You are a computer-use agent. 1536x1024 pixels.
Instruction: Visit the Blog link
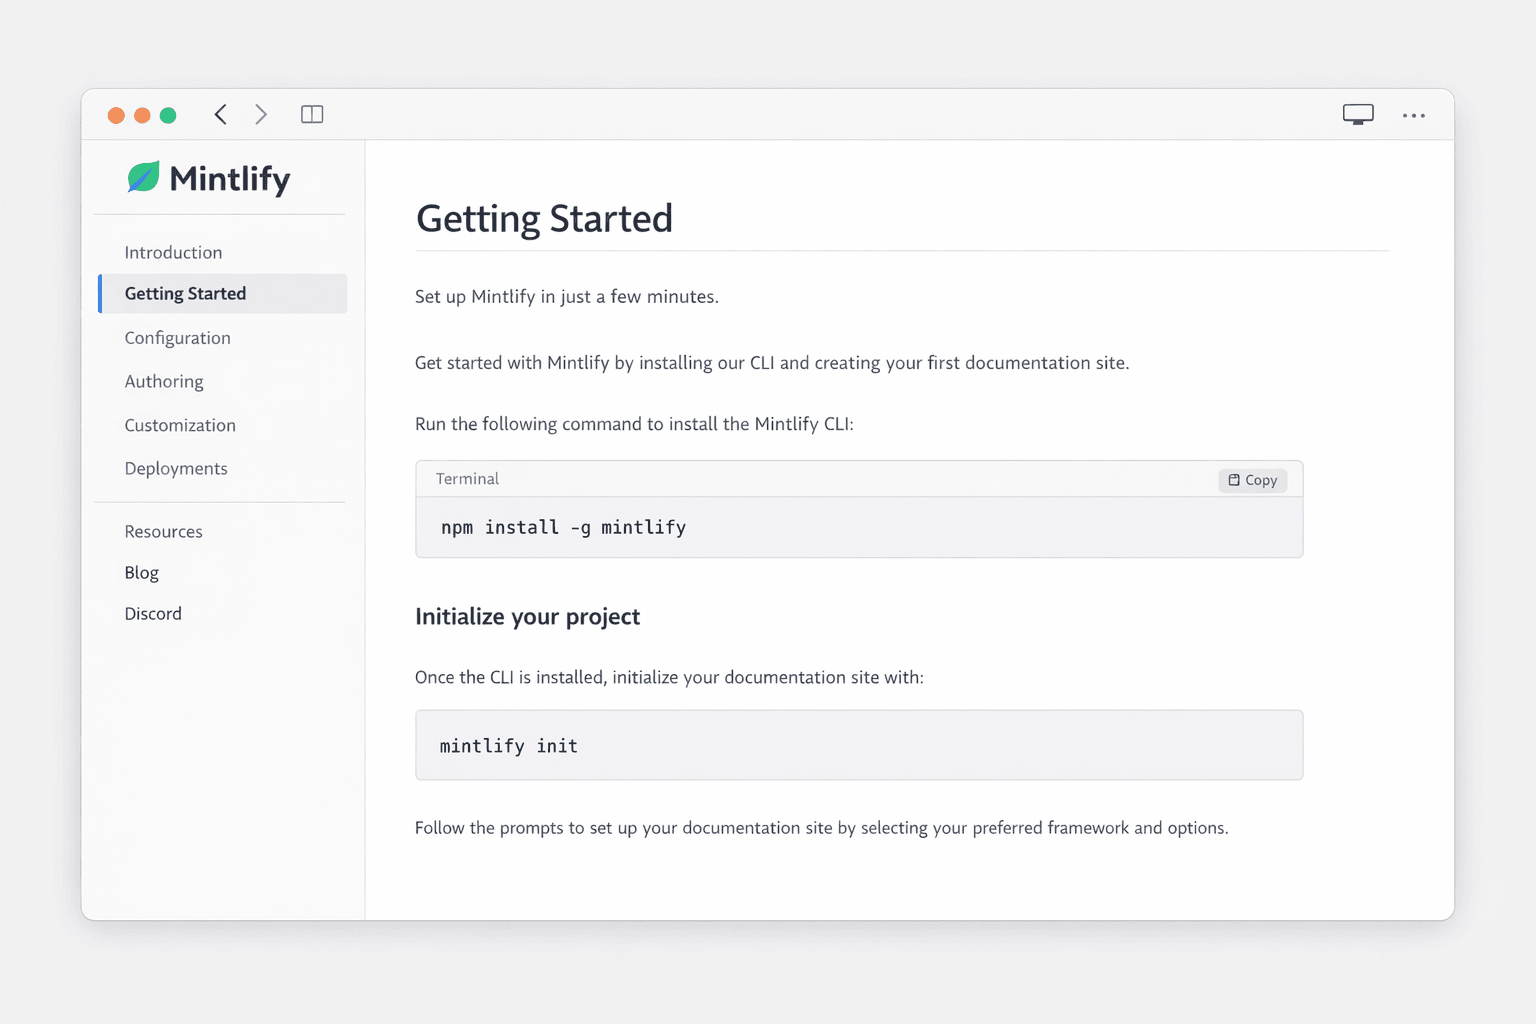pyautogui.click(x=141, y=572)
